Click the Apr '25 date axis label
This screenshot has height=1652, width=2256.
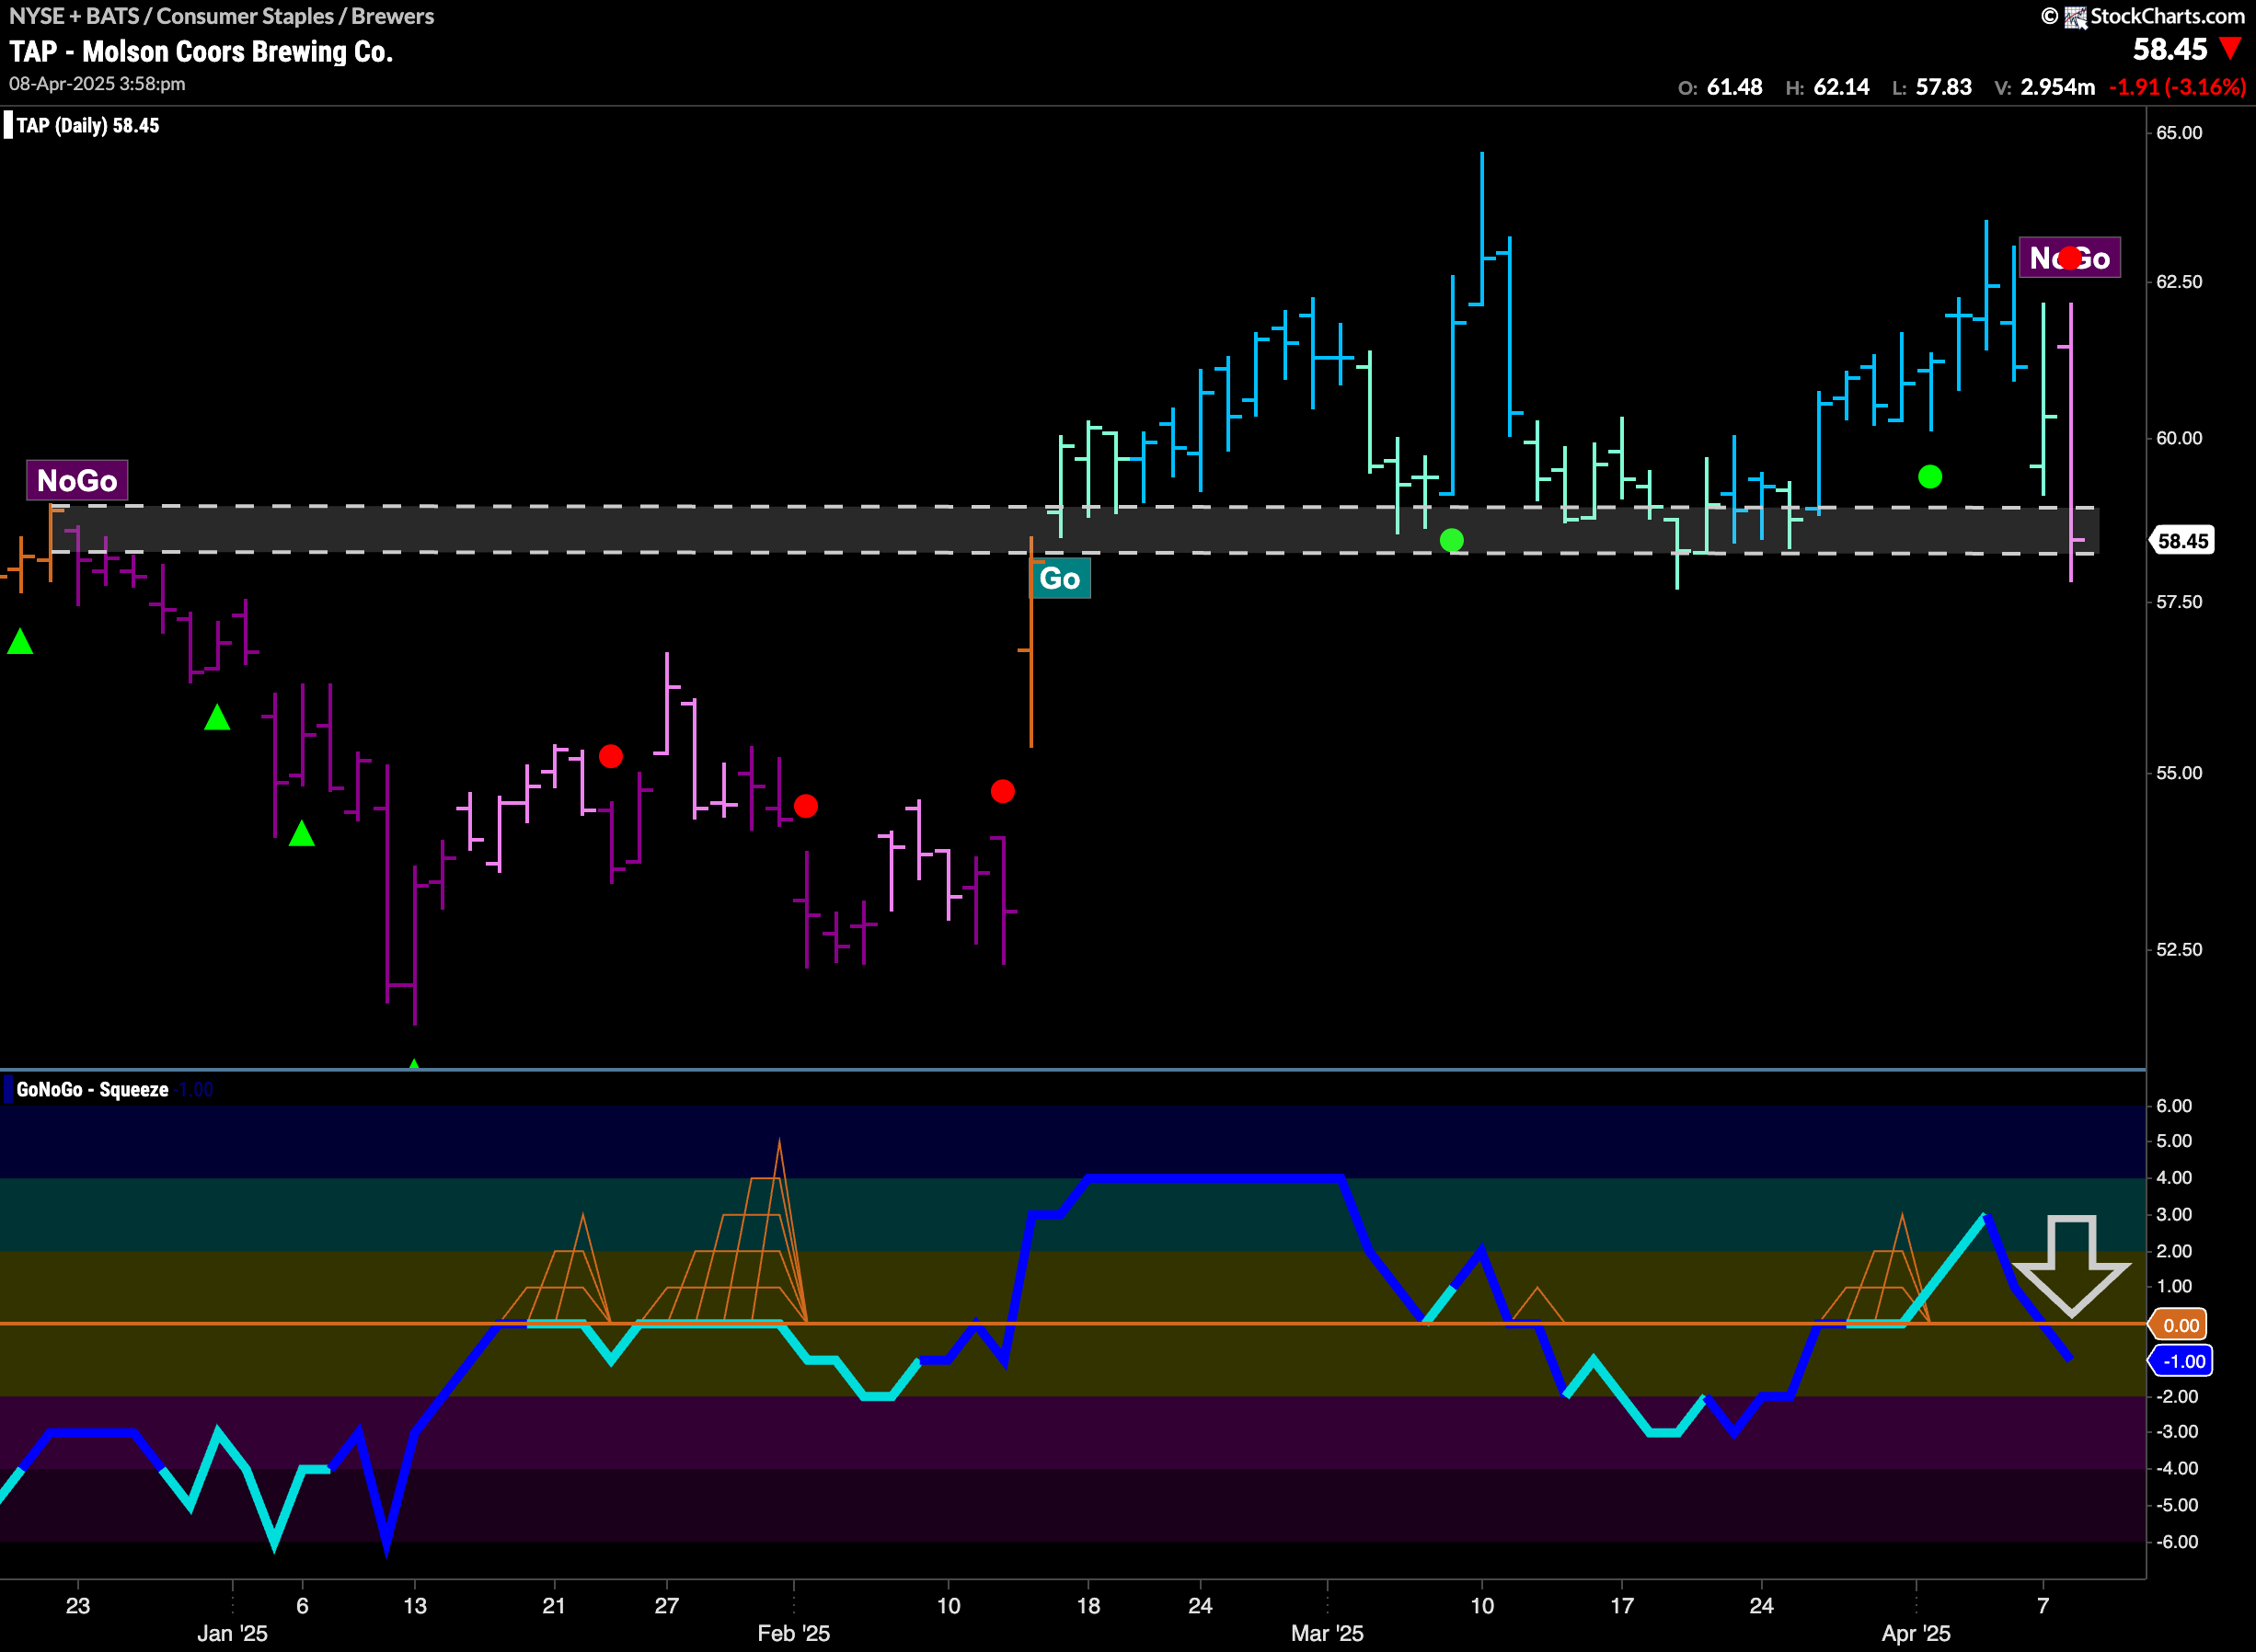pyautogui.click(x=1916, y=1634)
